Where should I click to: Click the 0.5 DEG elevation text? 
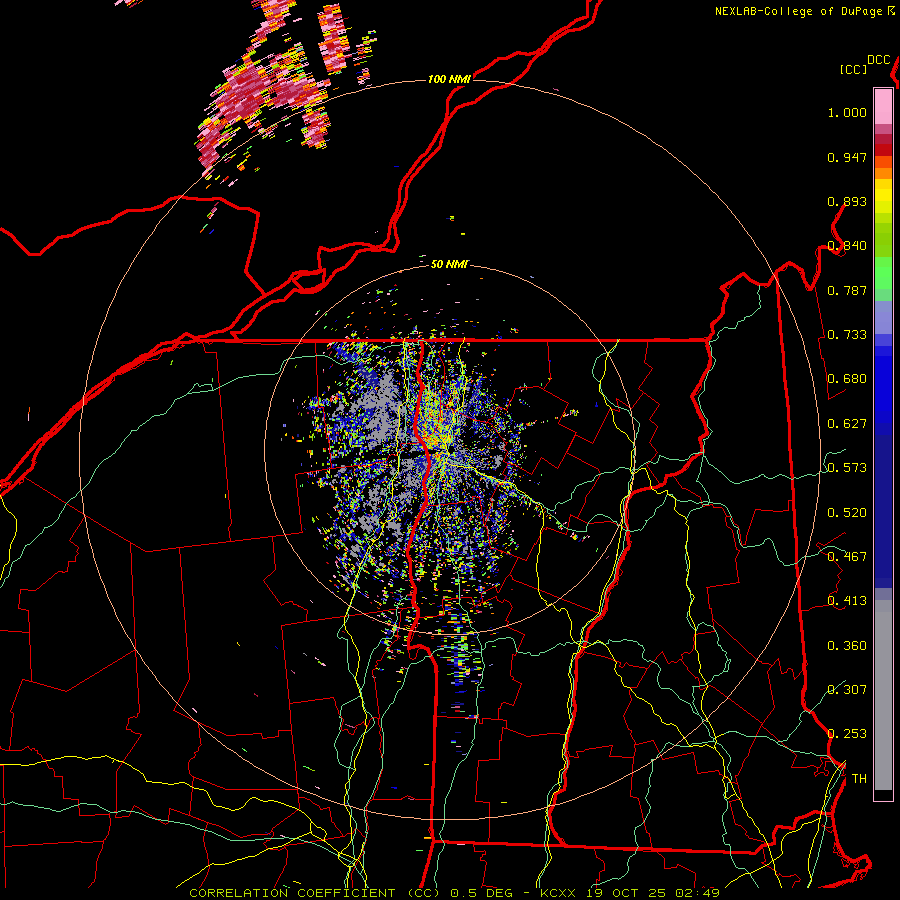pos(482,893)
